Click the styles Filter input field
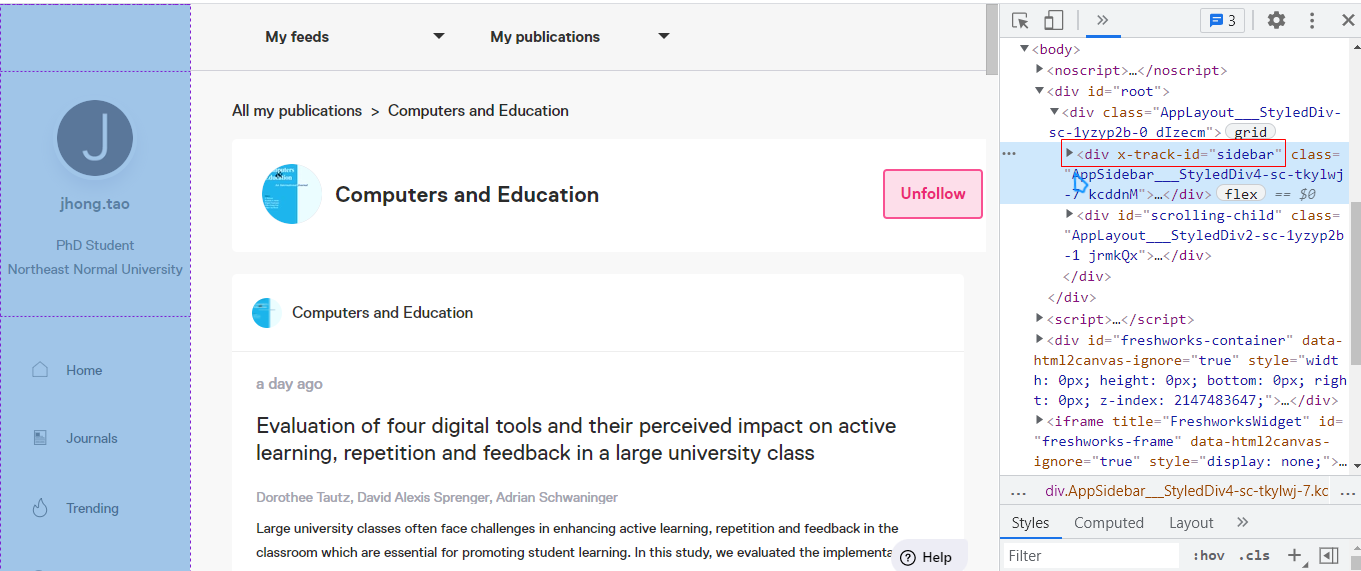The height and width of the screenshot is (571, 1361). click(x=1090, y=555)
